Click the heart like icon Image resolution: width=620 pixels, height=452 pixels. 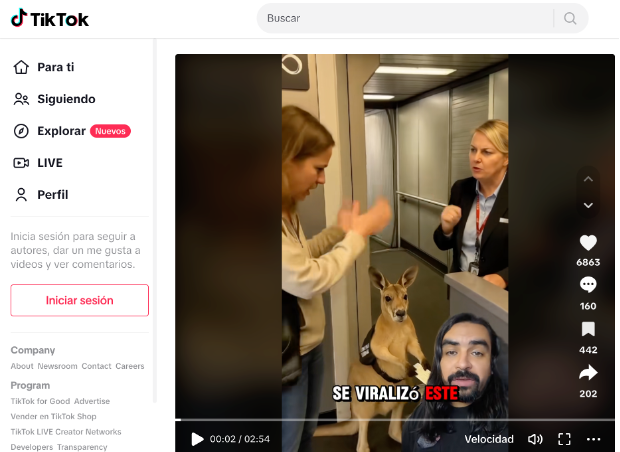click(x=588, y=243)
